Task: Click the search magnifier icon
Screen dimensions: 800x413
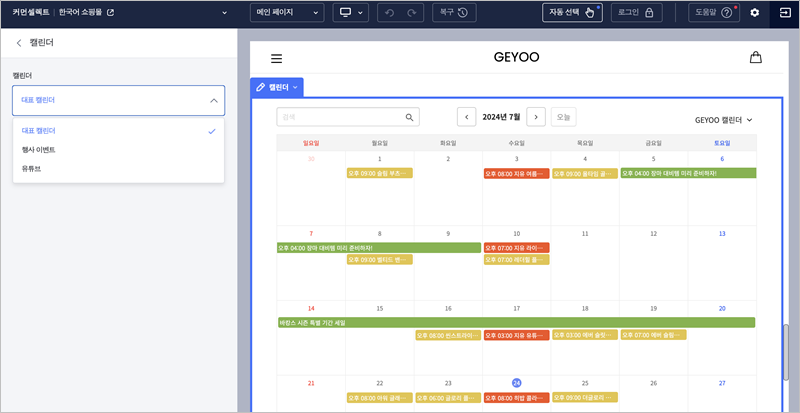Action: click(409, 117)
